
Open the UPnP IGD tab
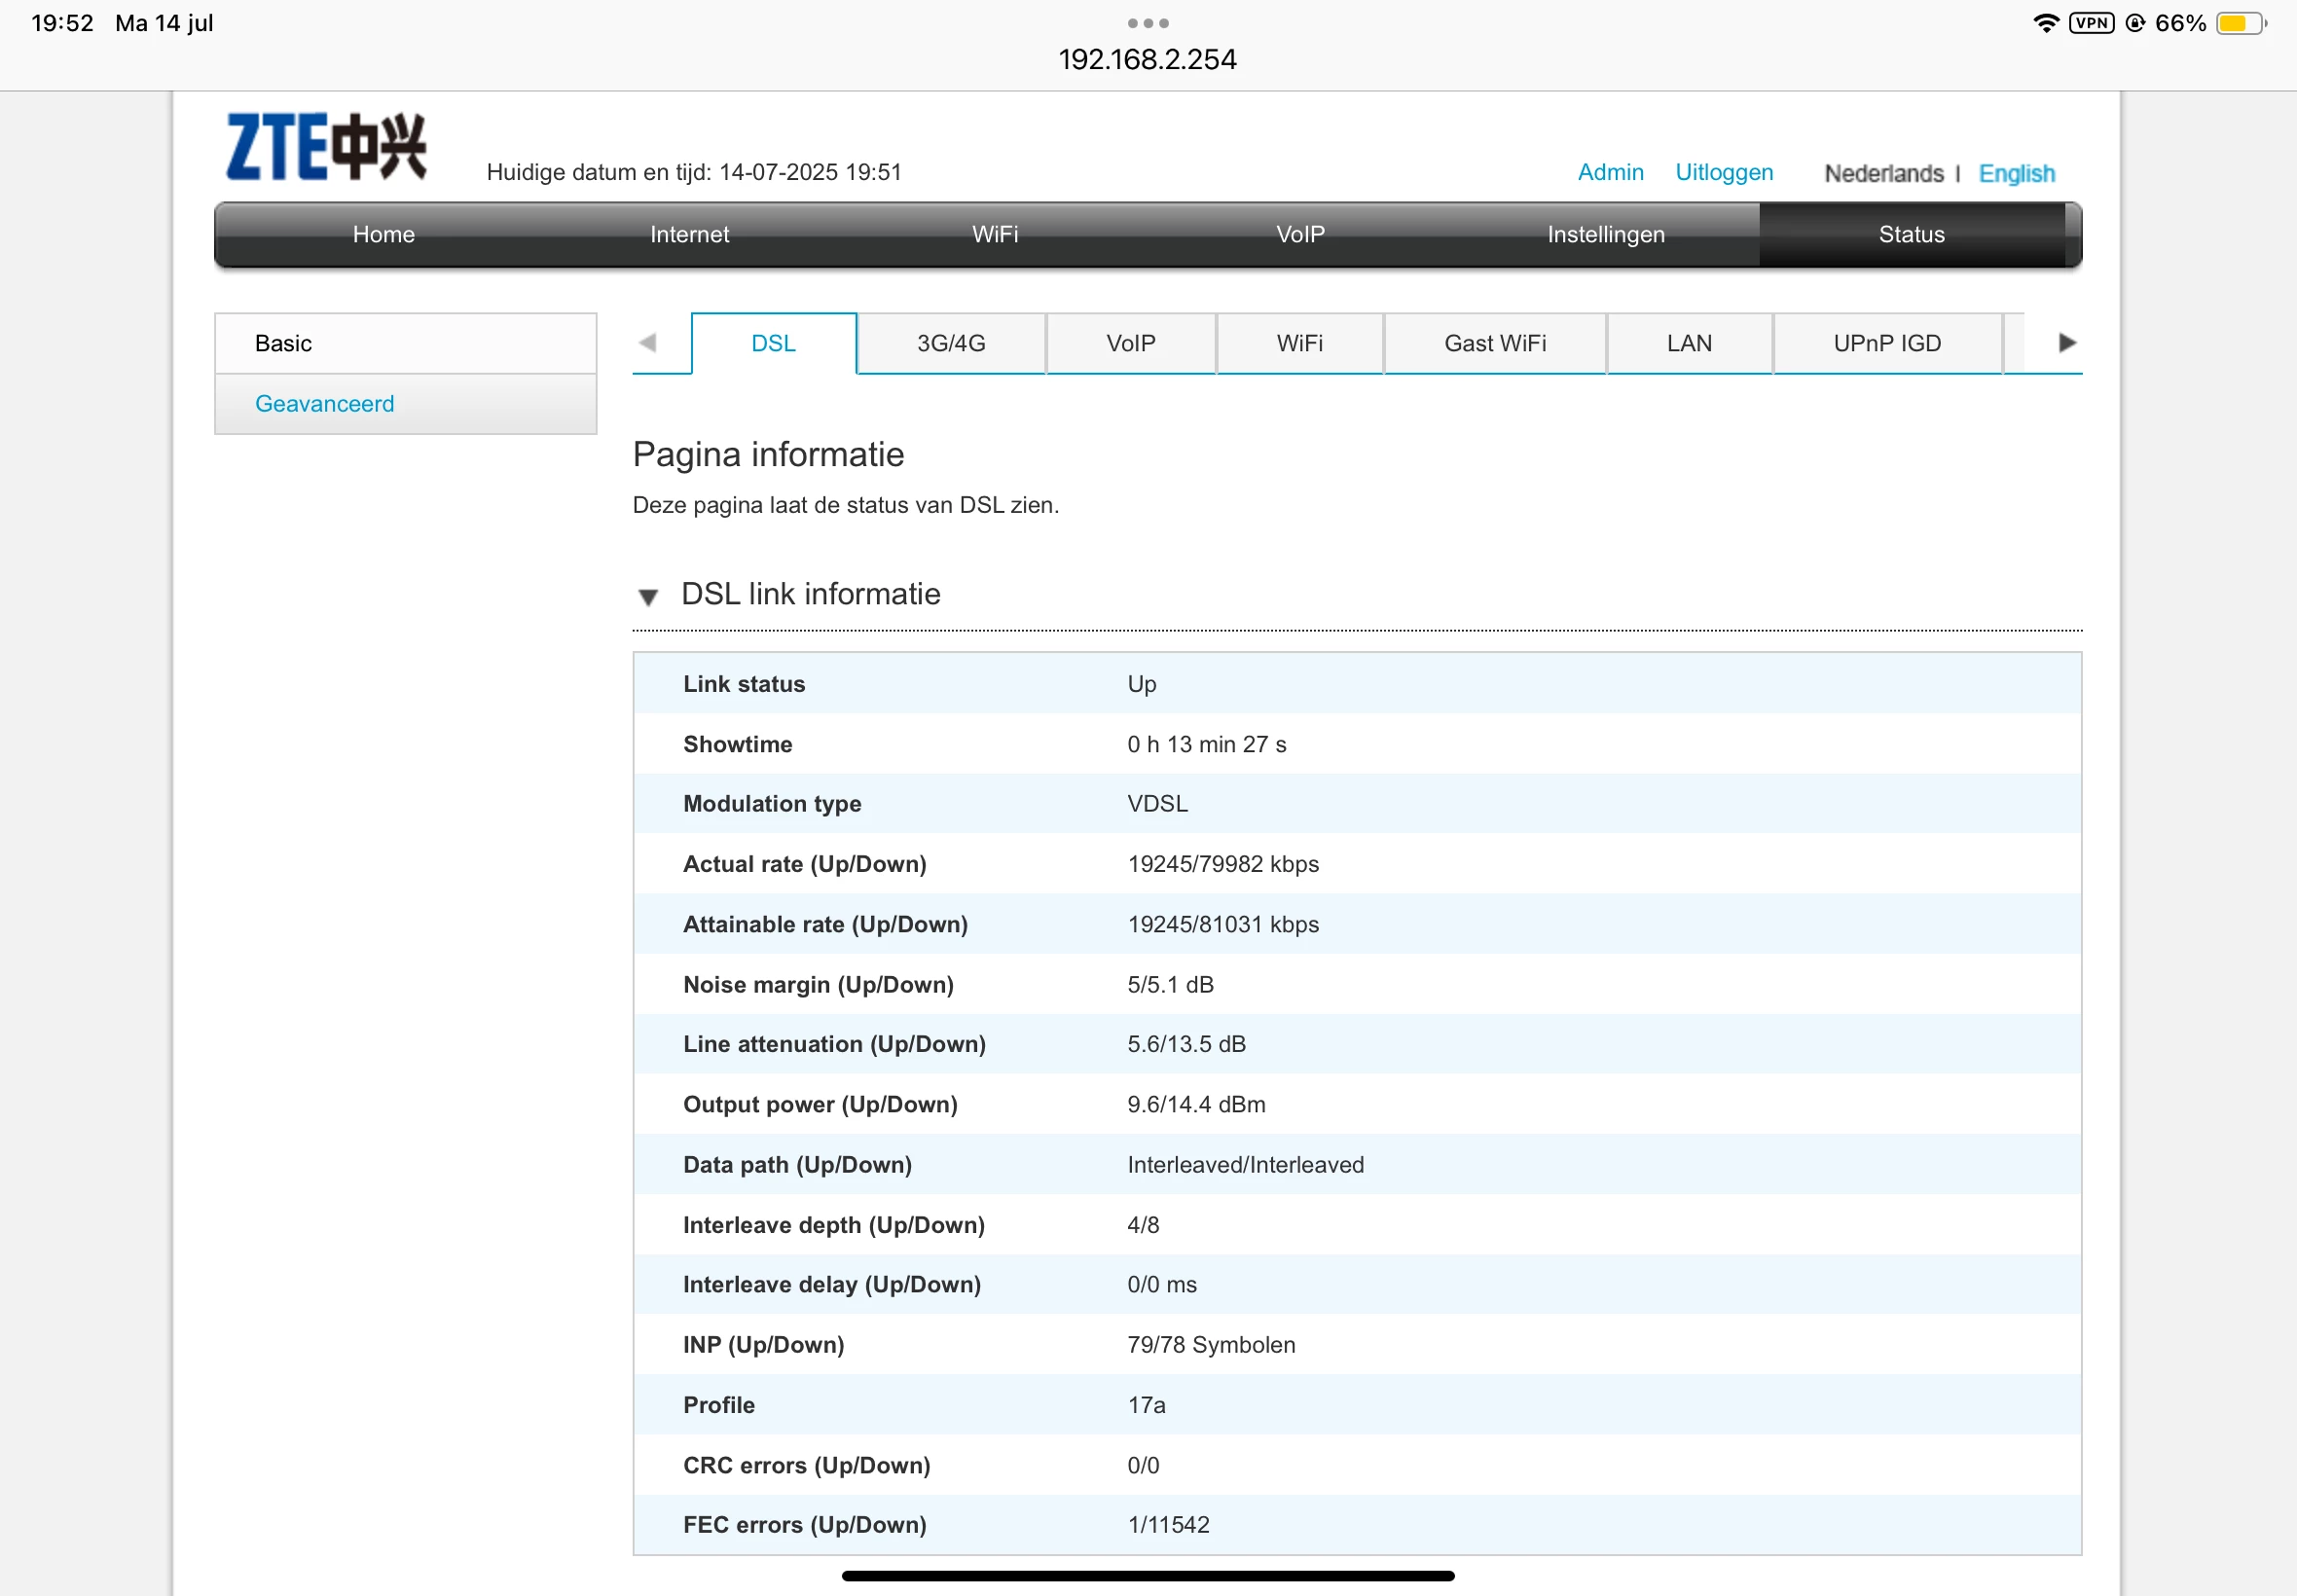1886,344
